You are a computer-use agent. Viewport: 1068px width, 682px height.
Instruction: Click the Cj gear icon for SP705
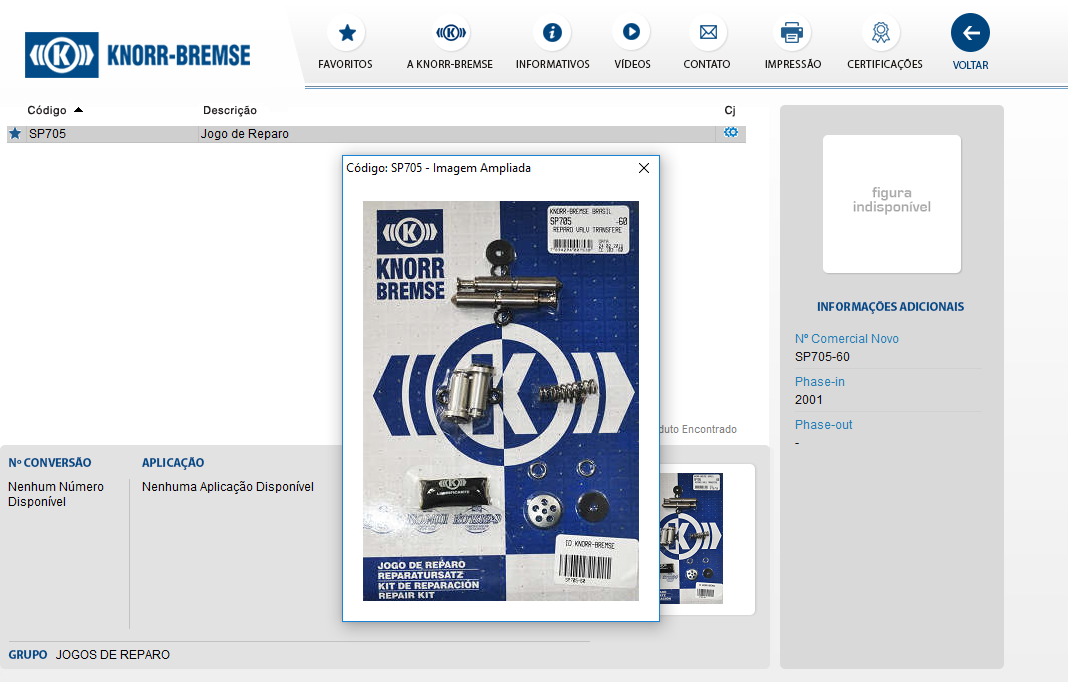pyautogui.click(x=731, y=132)
